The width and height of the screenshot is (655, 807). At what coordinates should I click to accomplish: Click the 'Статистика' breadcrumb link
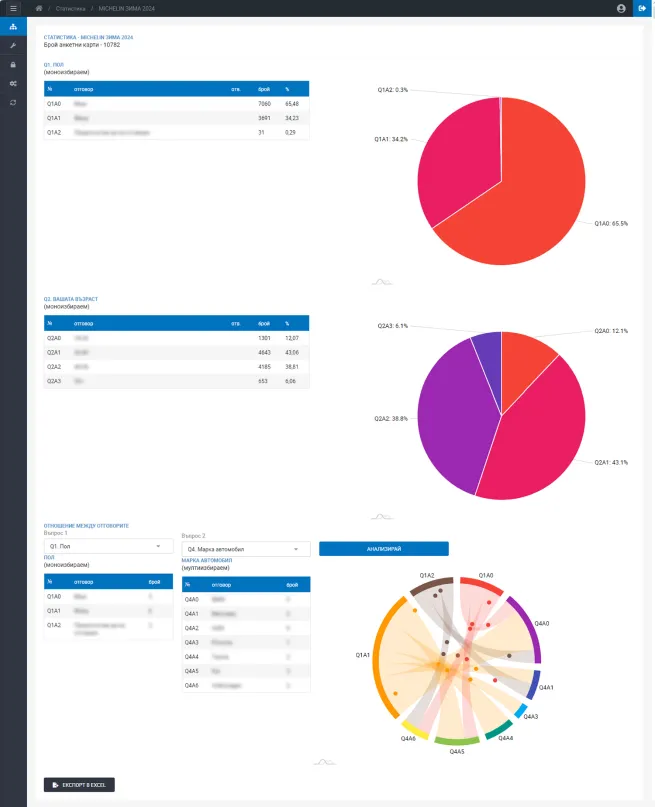[x=70, y=9]
